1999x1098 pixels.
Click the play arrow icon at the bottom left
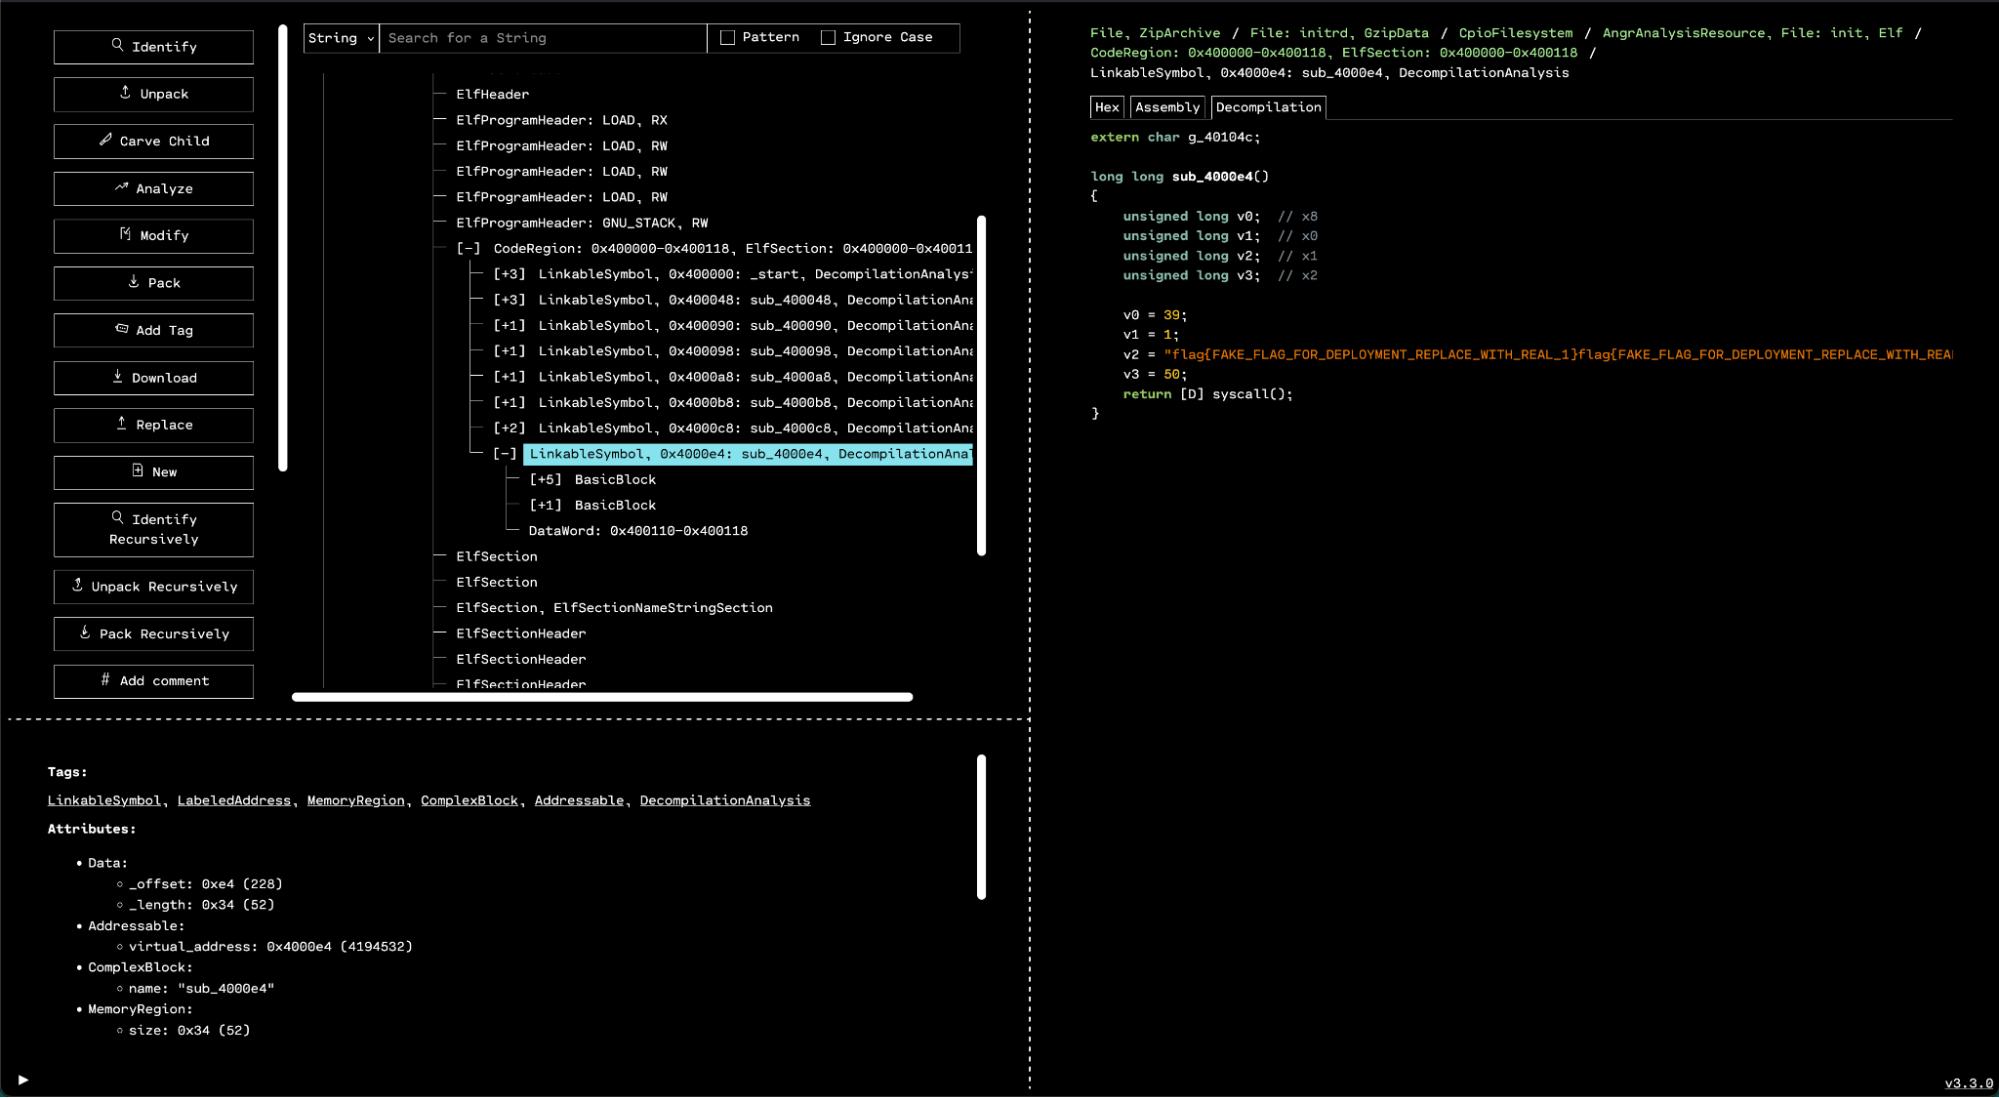point(23,1080)
